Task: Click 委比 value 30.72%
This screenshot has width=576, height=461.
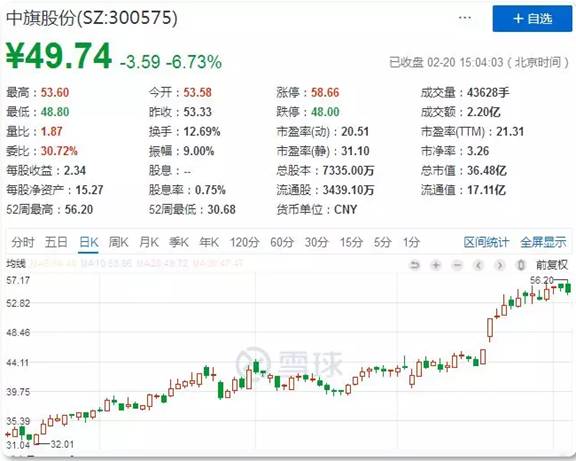Action: tap(59, 151)
